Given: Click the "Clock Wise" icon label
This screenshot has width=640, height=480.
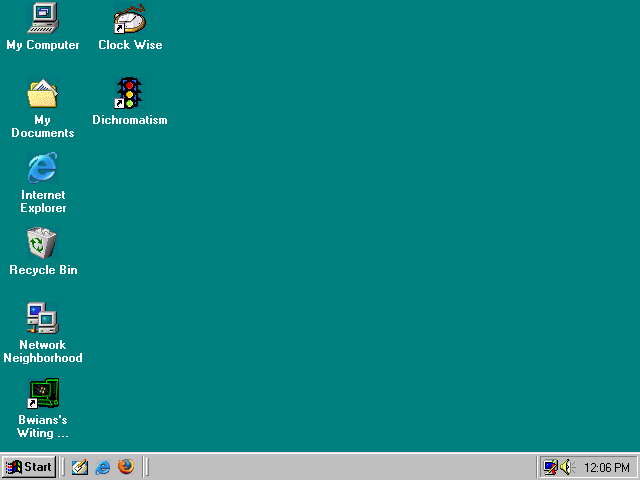Looking at the screenshot, I should point(130,45).
